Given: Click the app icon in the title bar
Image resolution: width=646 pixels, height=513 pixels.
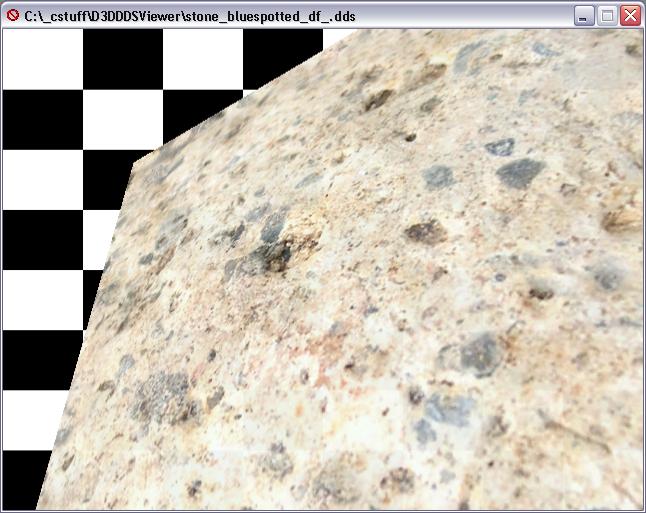Looking at the screenshot, I should 13,16.
